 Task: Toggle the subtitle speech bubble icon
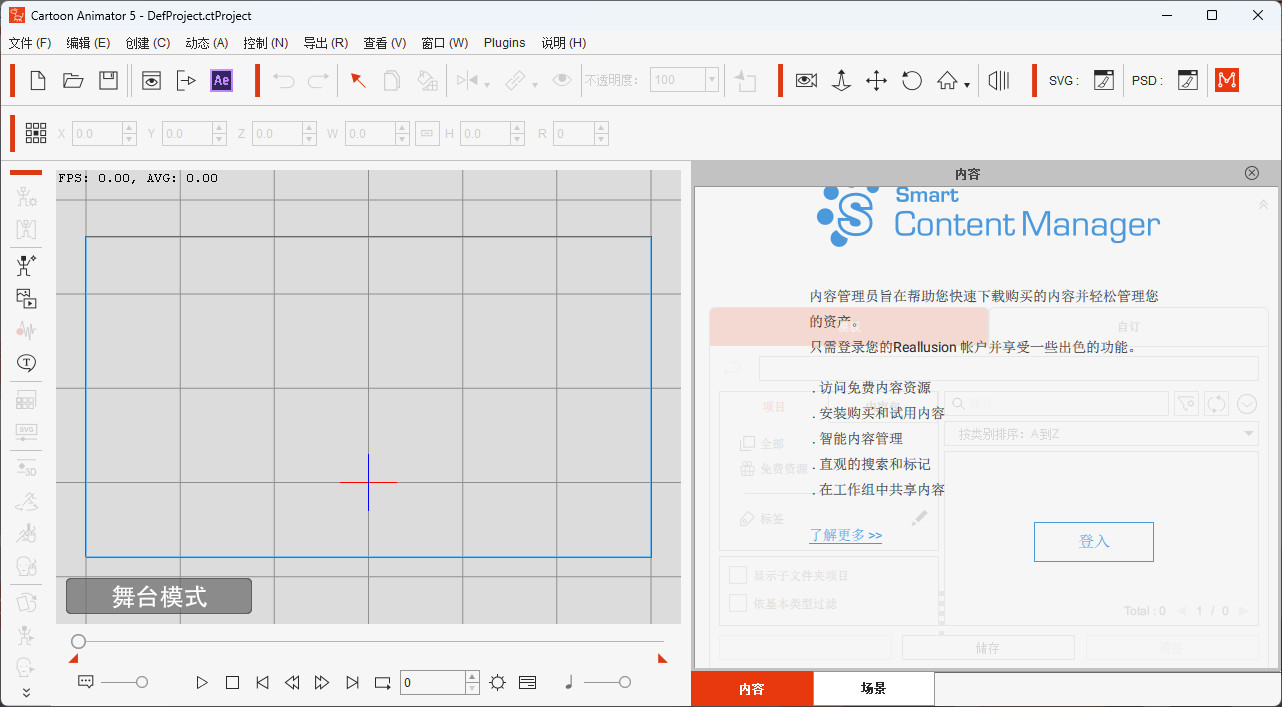tap(86, 682)
